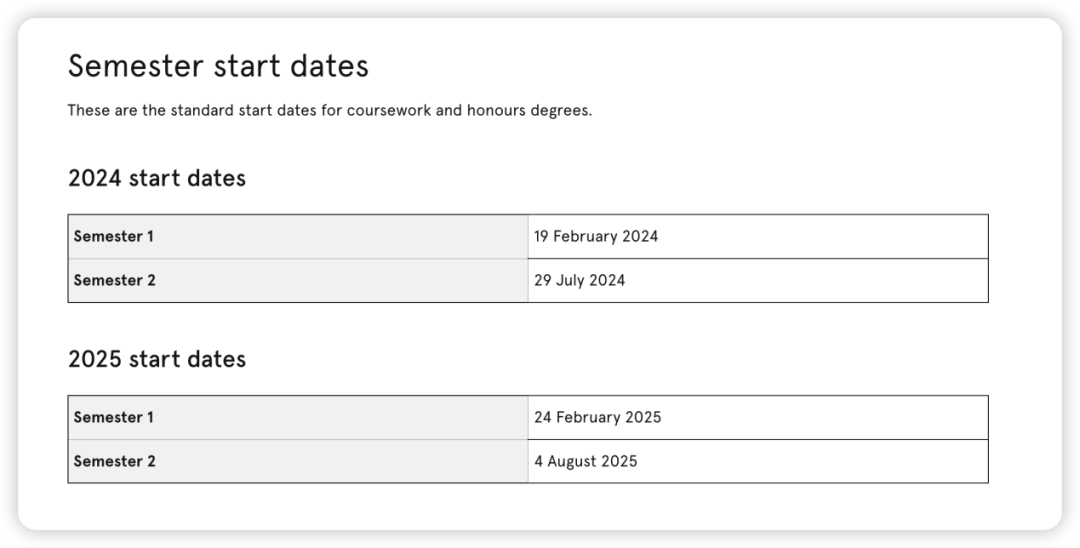Click the word 'honours' in the description

496,110
